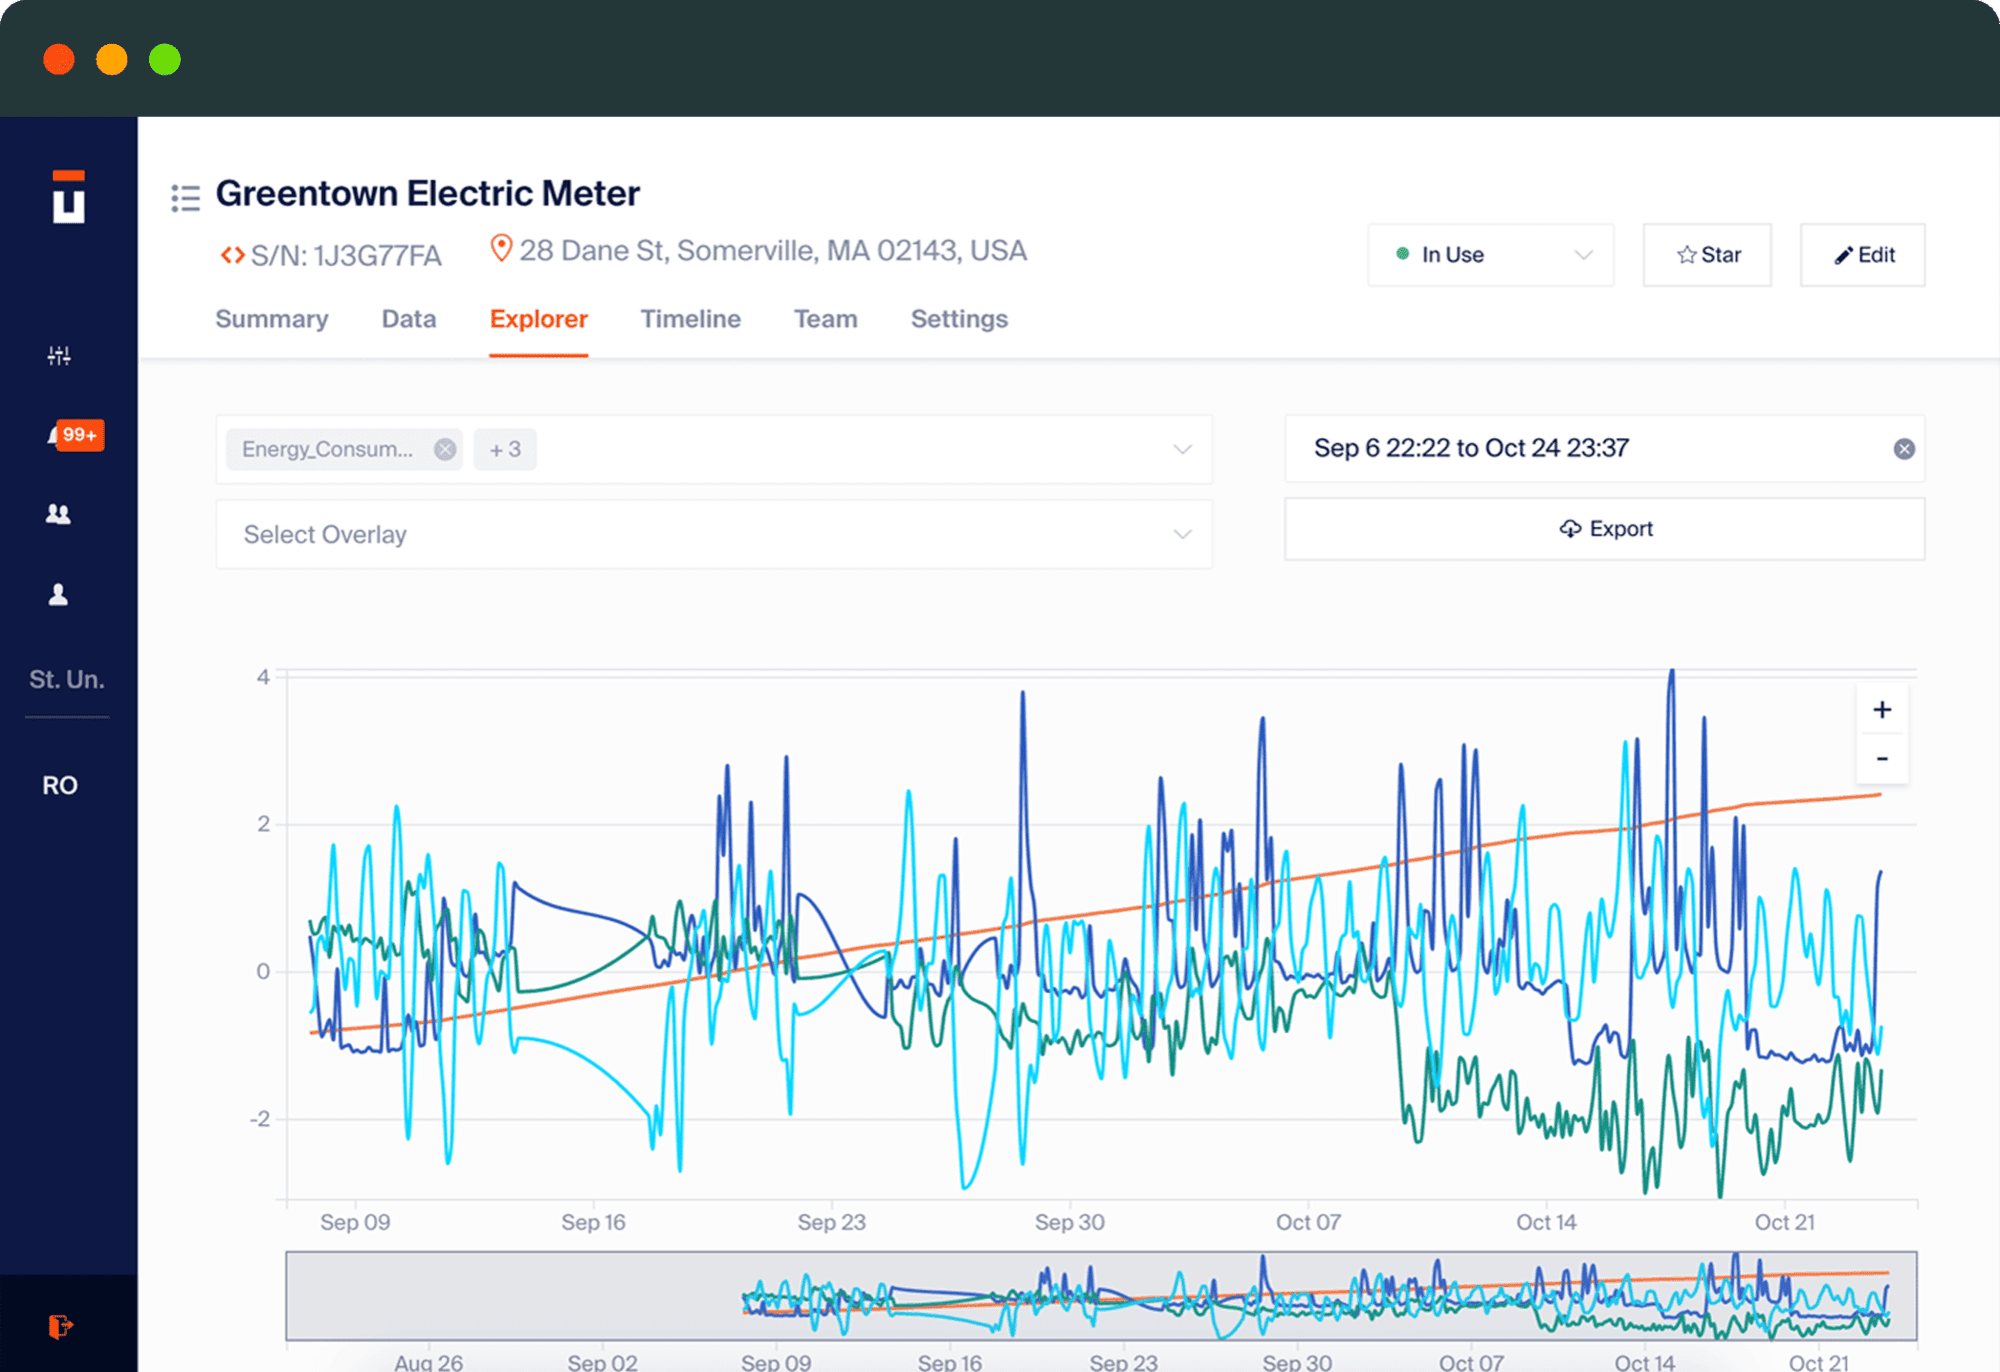Click the pencil Edit button
Screen dimensions: 2000x1372
[1863, 255]
